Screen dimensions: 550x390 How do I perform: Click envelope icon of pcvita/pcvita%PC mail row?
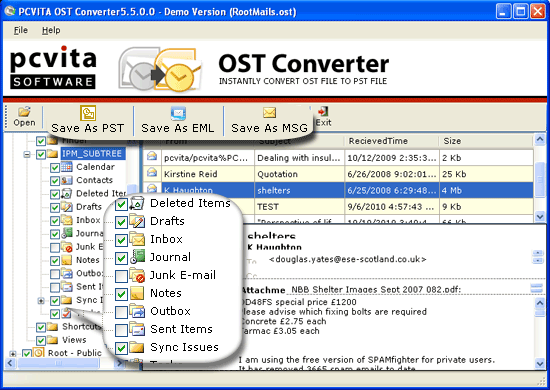coord(152,156)
